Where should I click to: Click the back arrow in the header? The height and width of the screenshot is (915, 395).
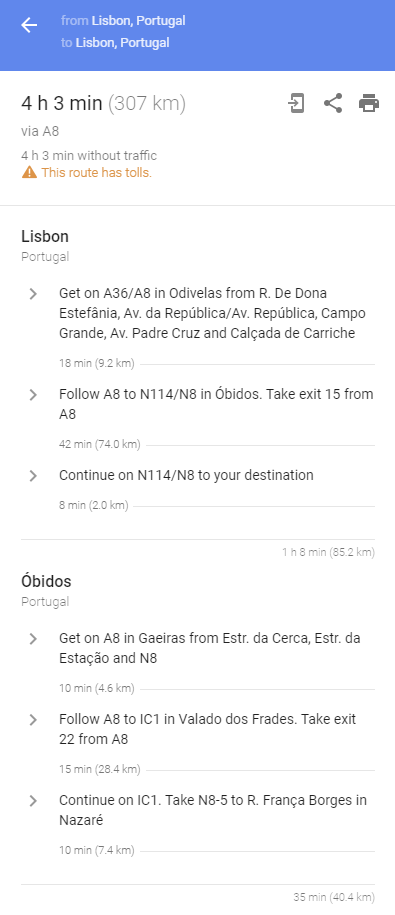[x=29, y=25]
